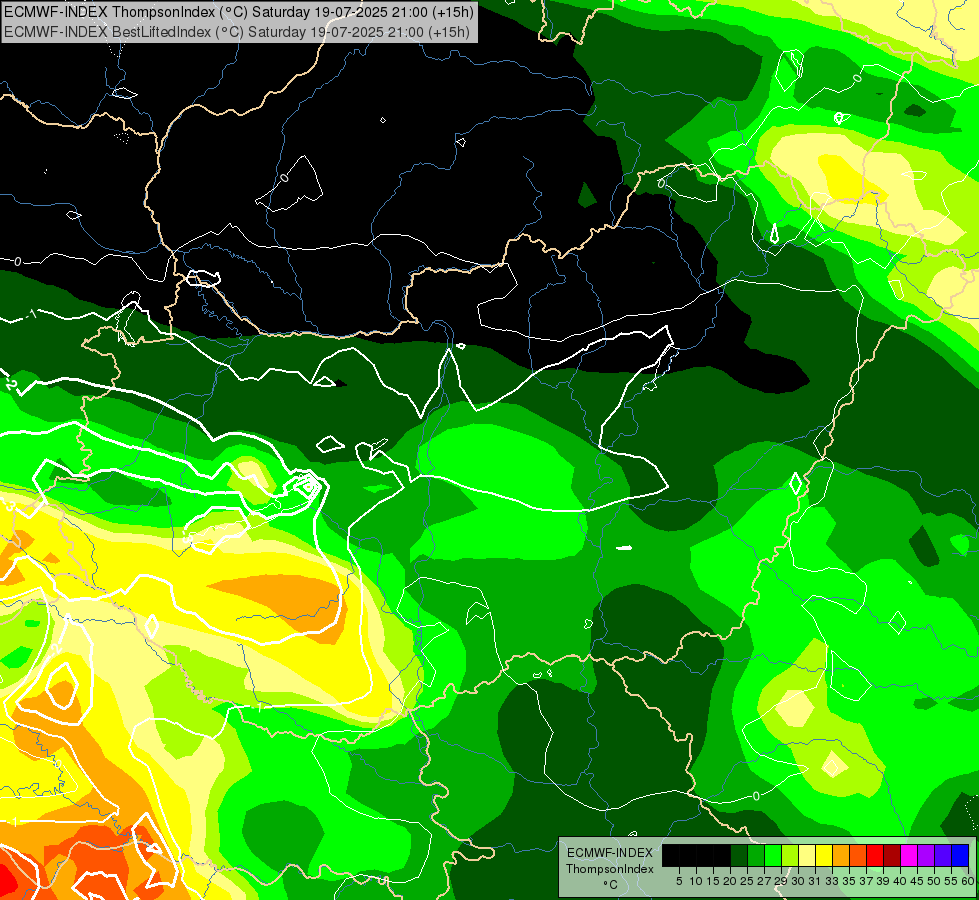Click legend scale value "20"

click(x=730, y=881)
